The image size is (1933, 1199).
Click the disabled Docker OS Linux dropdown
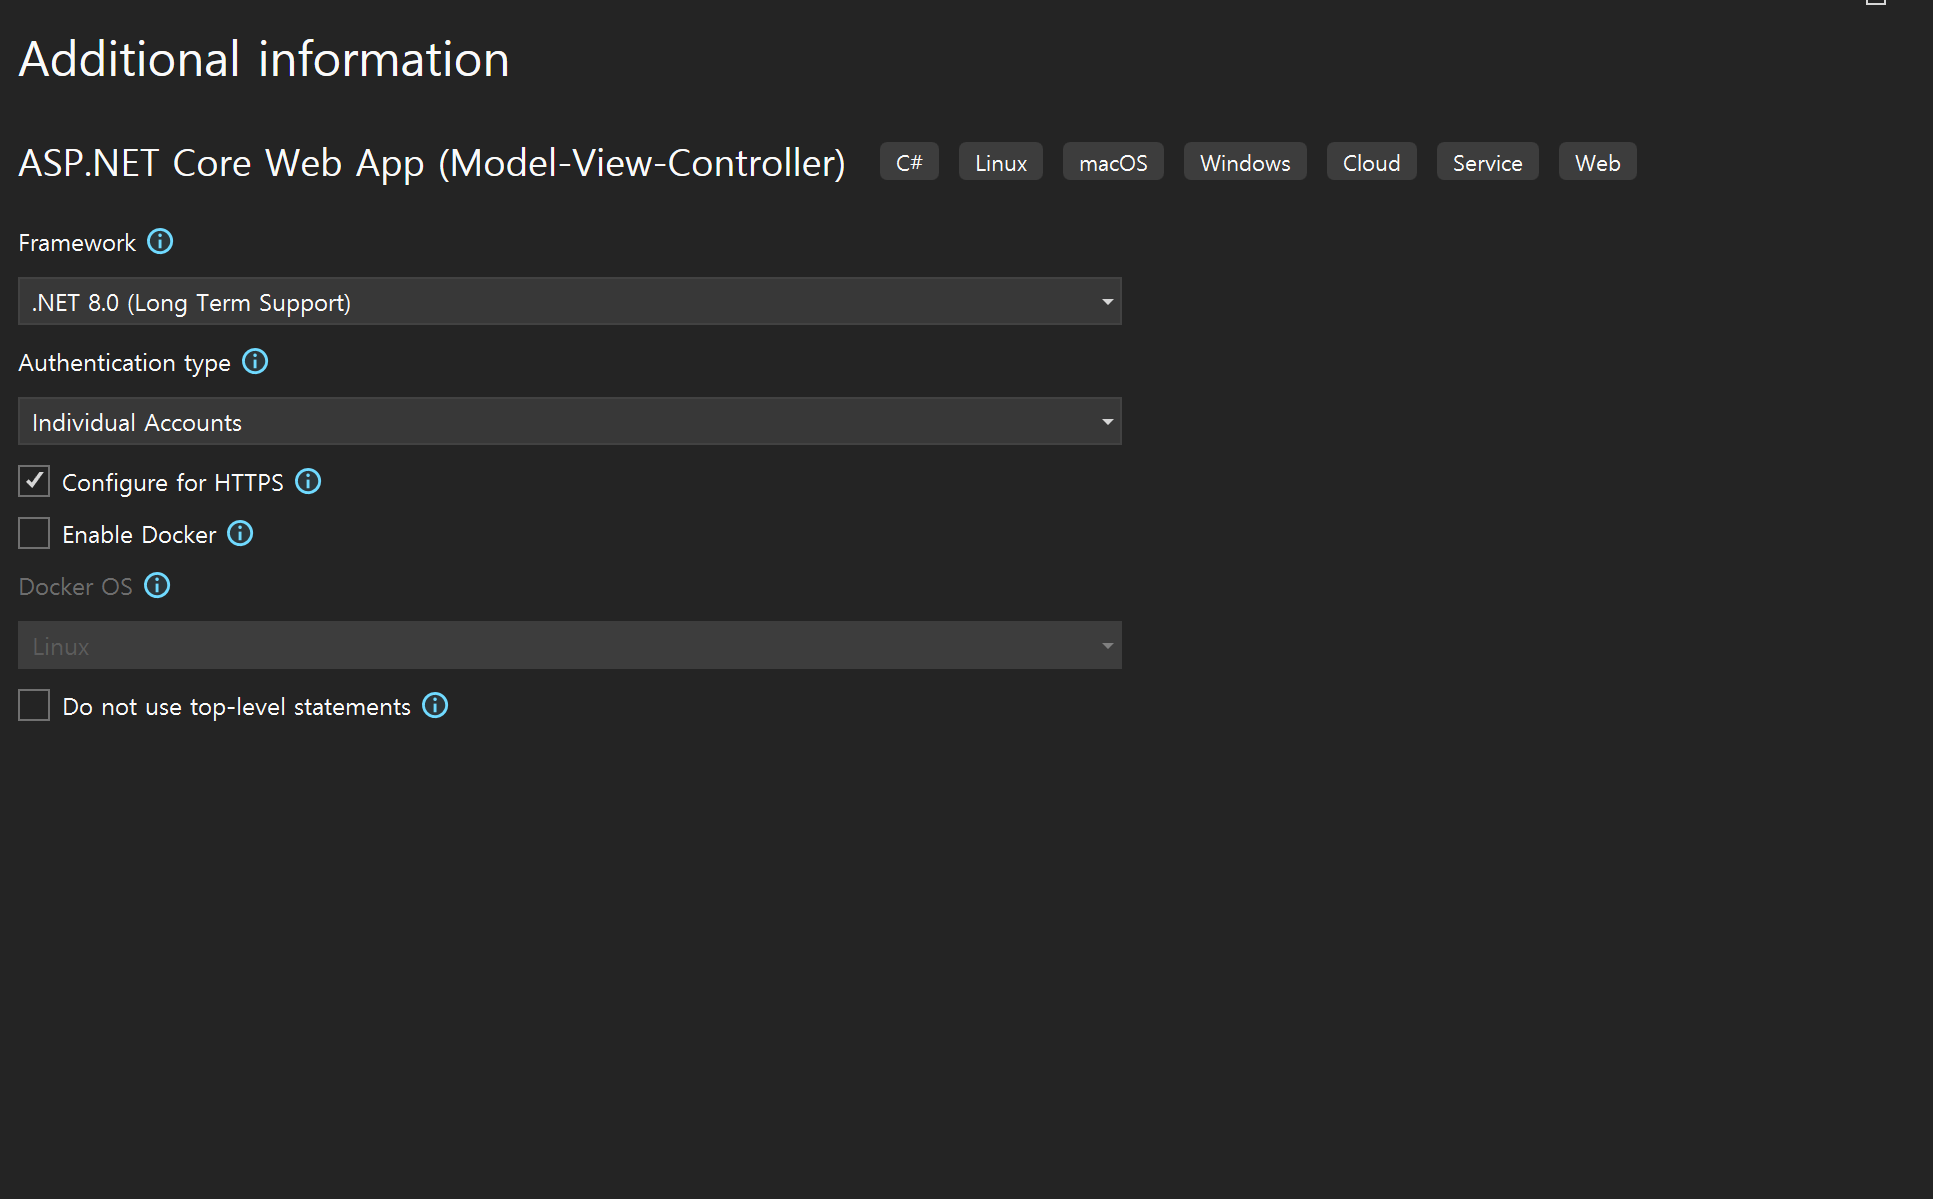[569, 646]
